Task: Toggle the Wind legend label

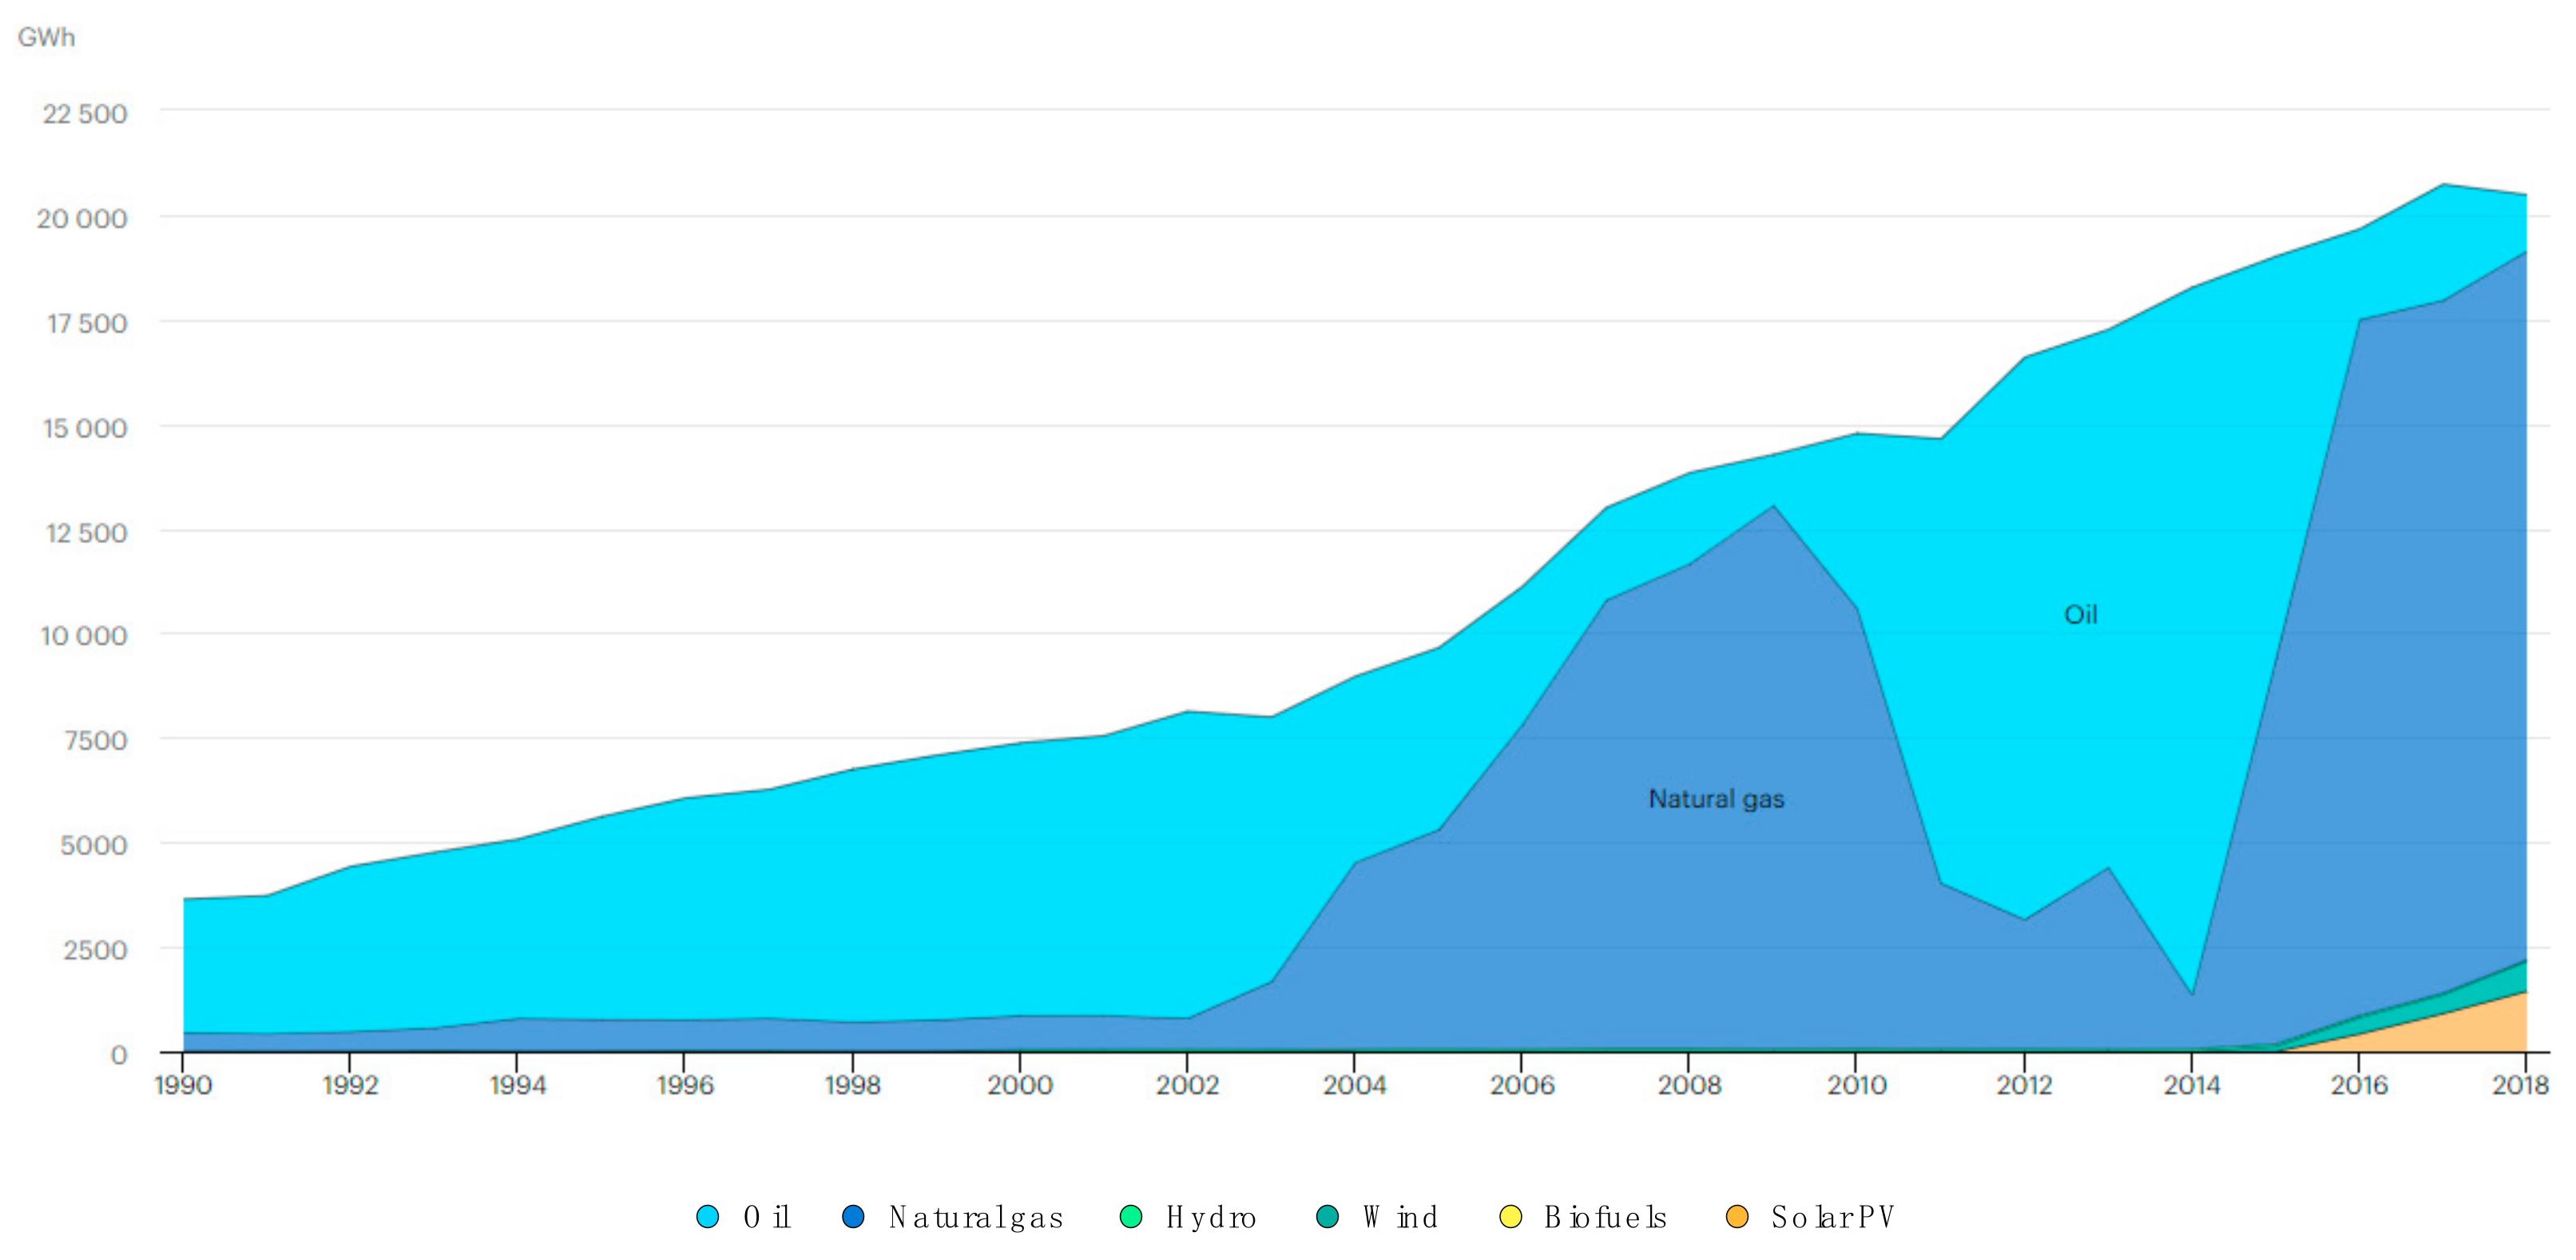Action: (x=1400, y=1217)
